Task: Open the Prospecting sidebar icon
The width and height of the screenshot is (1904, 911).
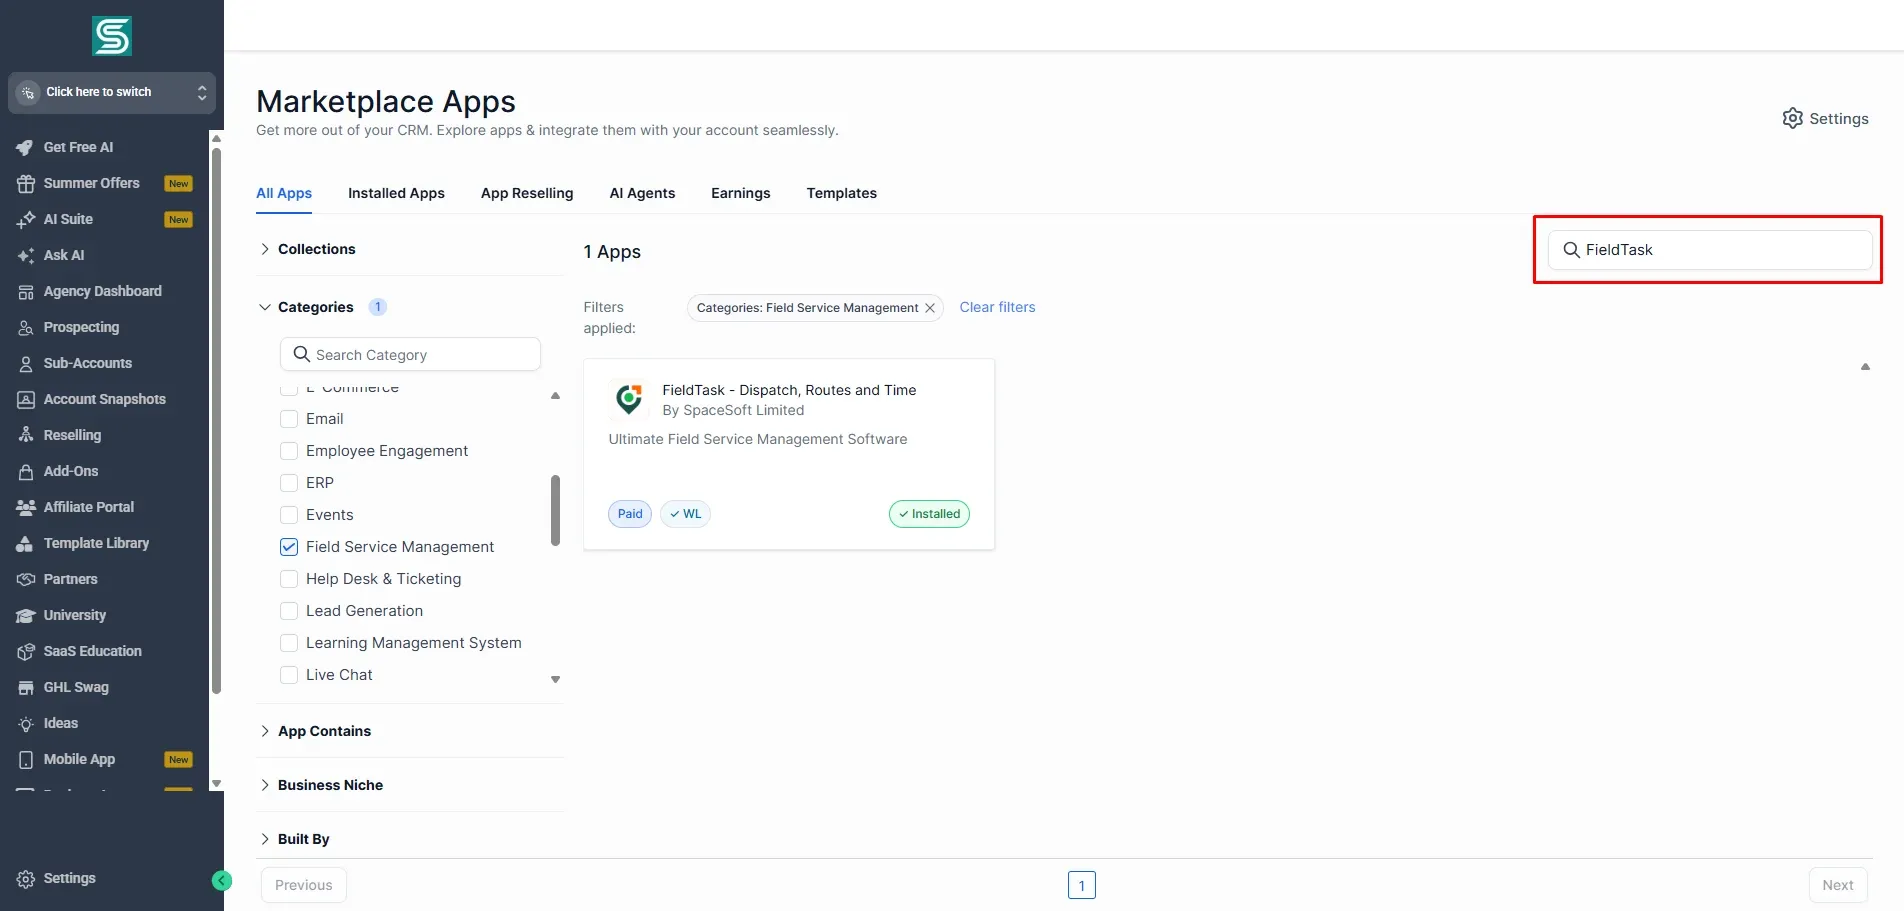Action: (x=26, y=327)
